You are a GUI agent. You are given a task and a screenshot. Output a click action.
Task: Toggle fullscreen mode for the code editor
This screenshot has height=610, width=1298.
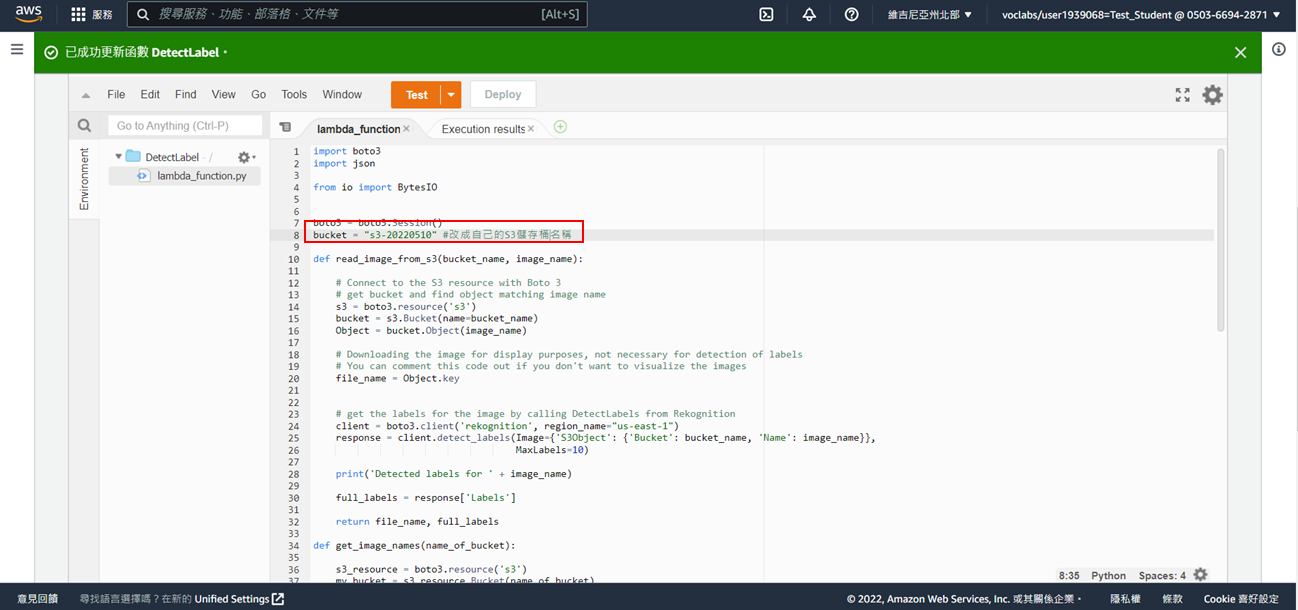pyautogui.click(x=1182, y=95)
